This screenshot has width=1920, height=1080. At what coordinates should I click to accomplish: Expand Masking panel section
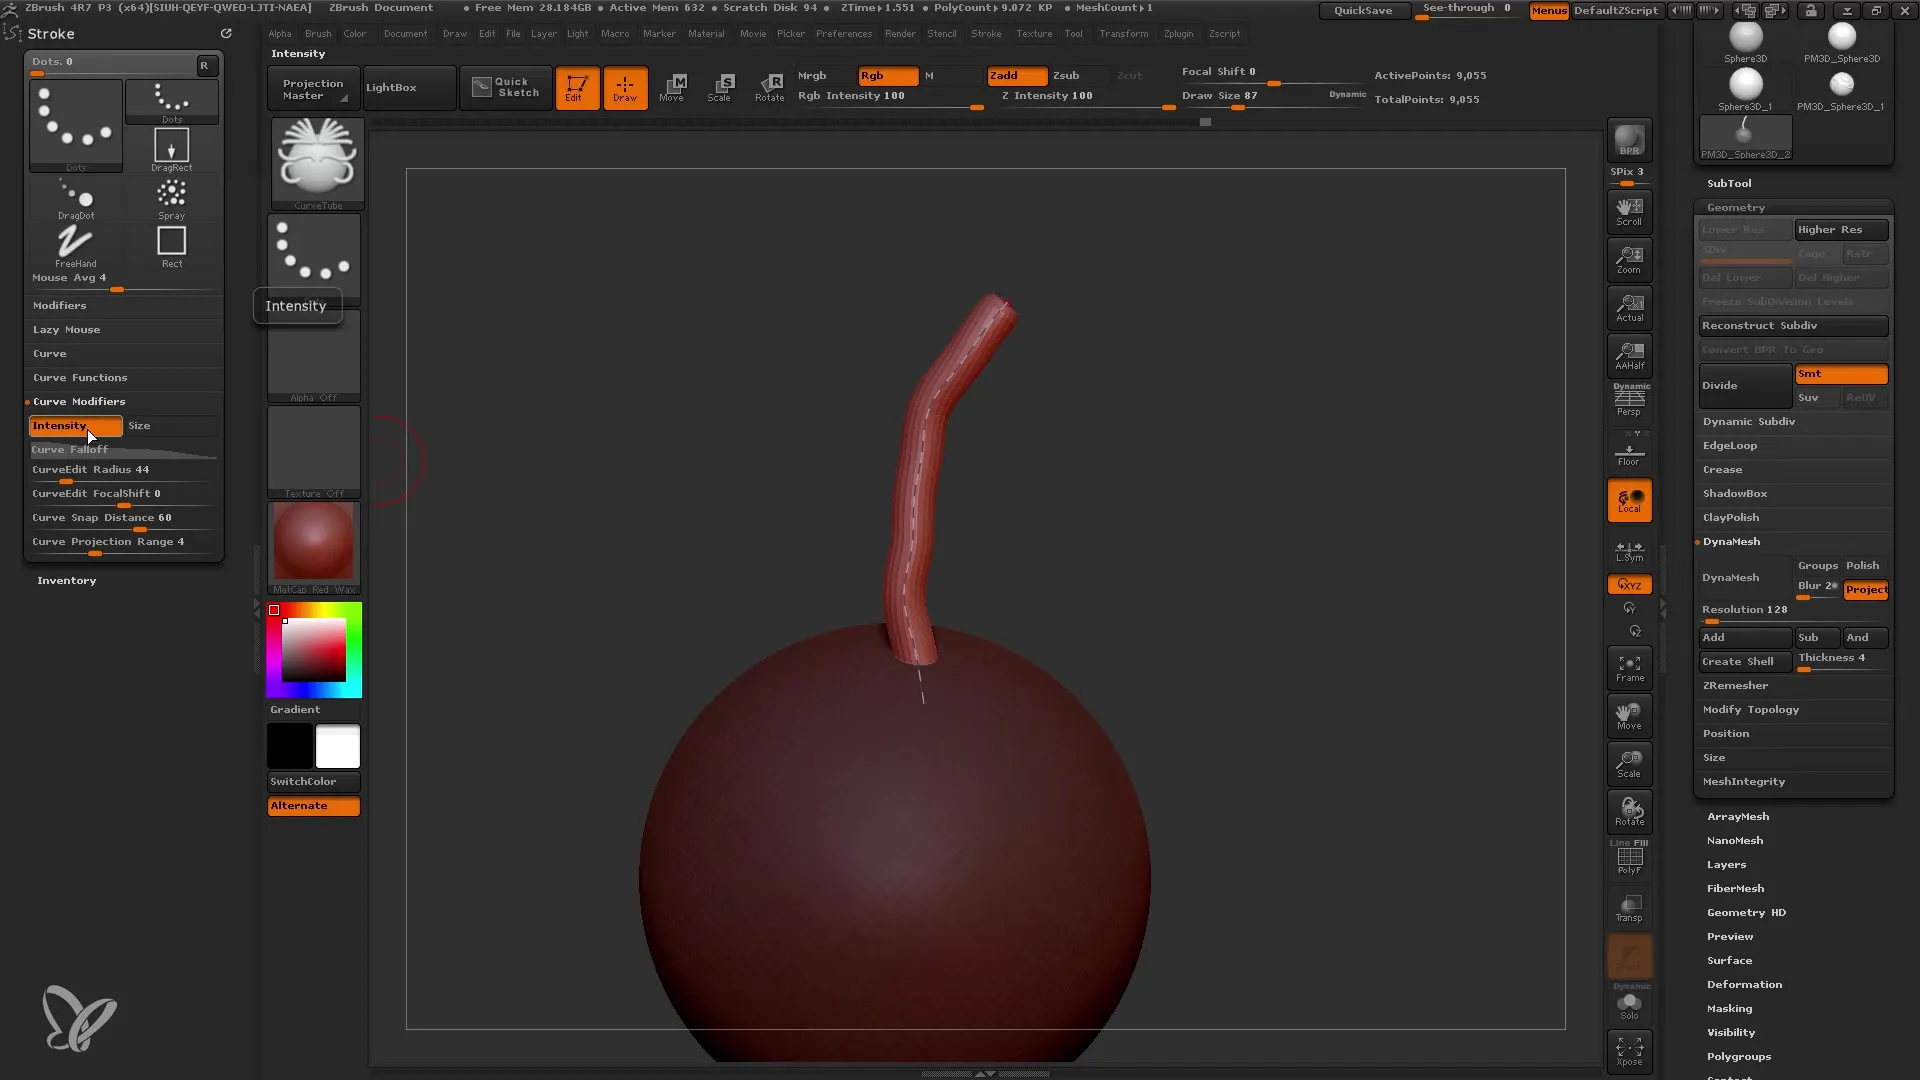(x=1729, y=1007)
